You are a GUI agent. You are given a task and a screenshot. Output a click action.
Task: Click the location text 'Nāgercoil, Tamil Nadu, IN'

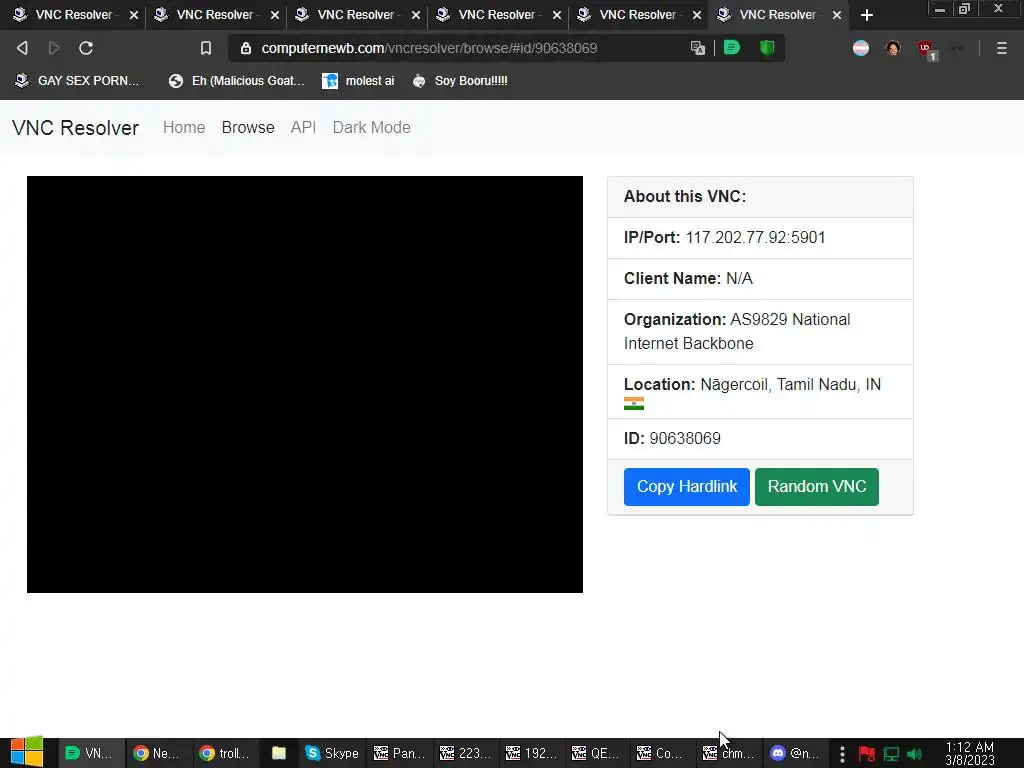(x=790, y=384)
